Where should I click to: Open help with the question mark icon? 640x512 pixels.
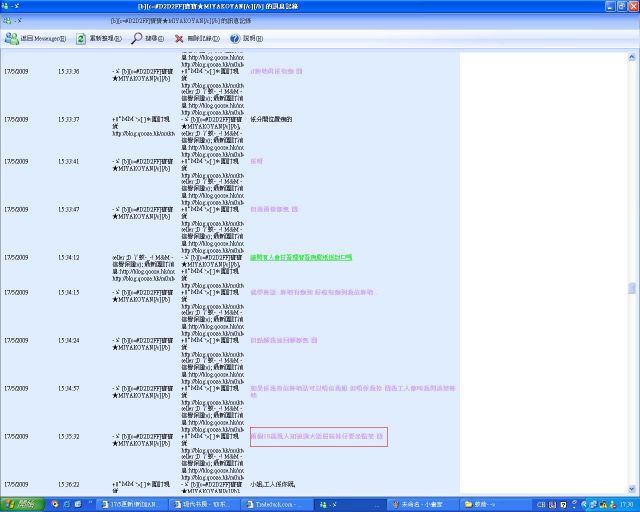pyautogui.click(x=235, y=38)
